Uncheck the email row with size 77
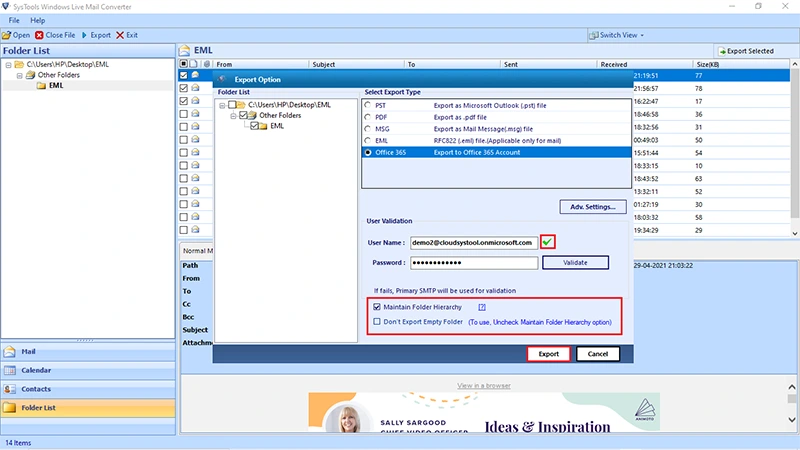This screenshot has width=800, height=450. (x=184, y=76)
